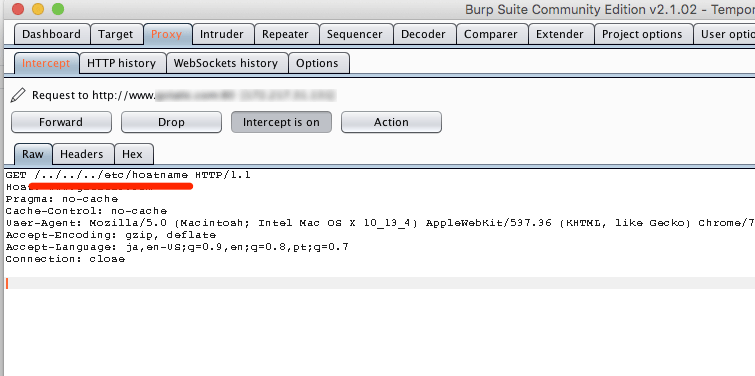Place cursor on the highlighted empty editor line
The width and height of the screenshot is (755, 376).
(x=380, y=283)
